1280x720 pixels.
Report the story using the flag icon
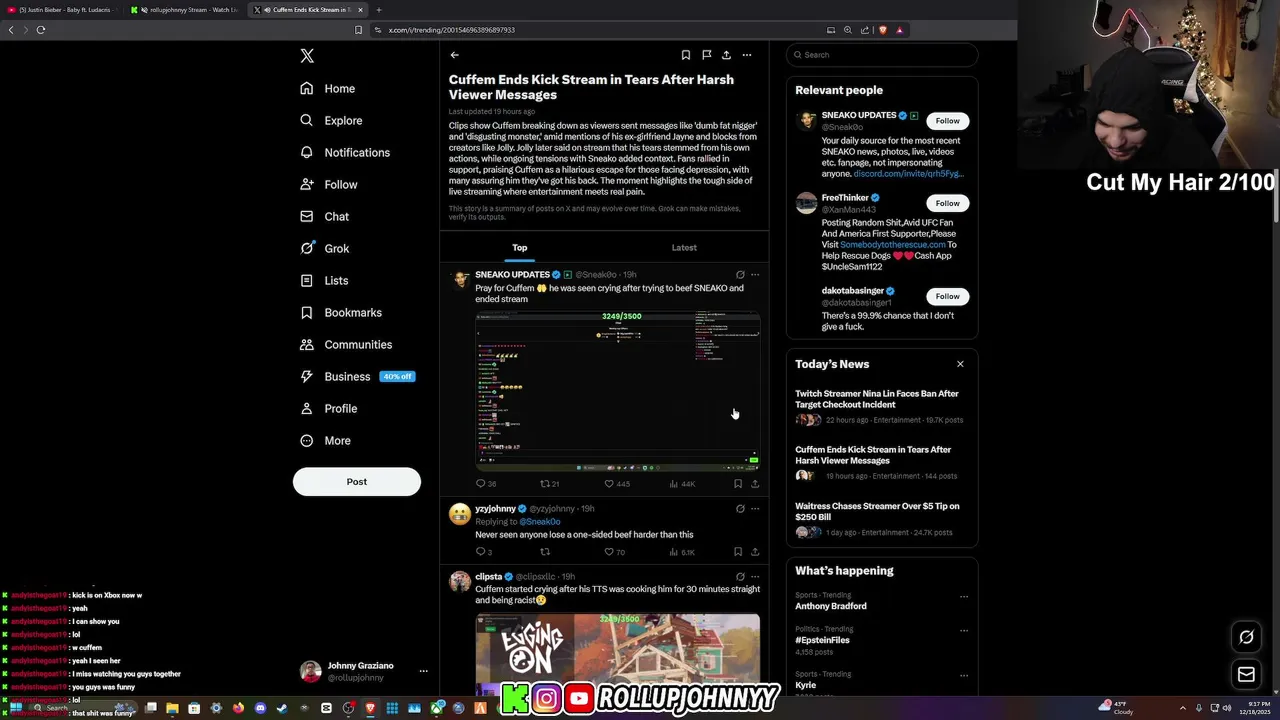(x=706, y=55)
